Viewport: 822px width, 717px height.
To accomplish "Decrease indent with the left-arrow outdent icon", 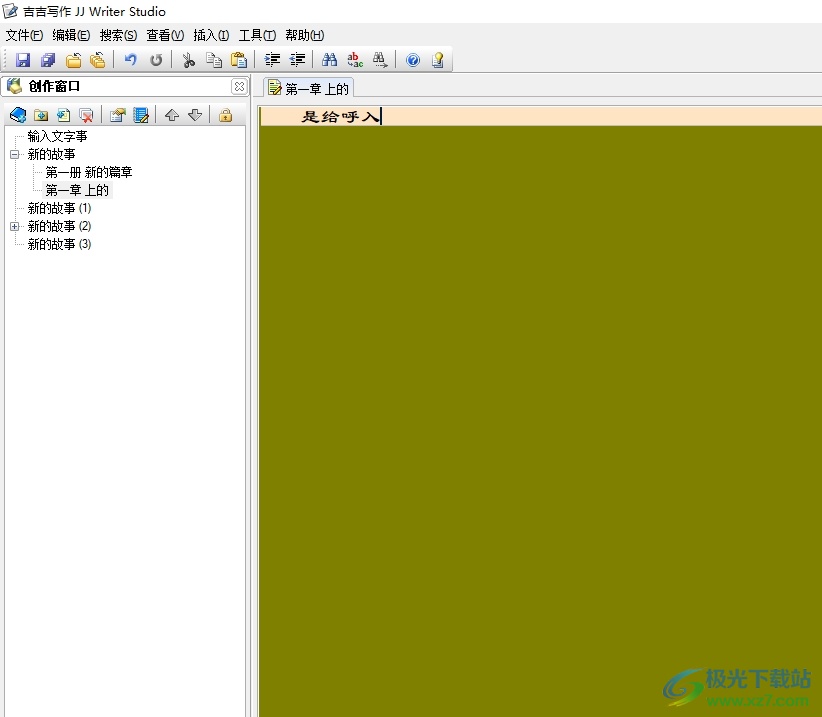I will pyautogui.click(x=297, y=60).
